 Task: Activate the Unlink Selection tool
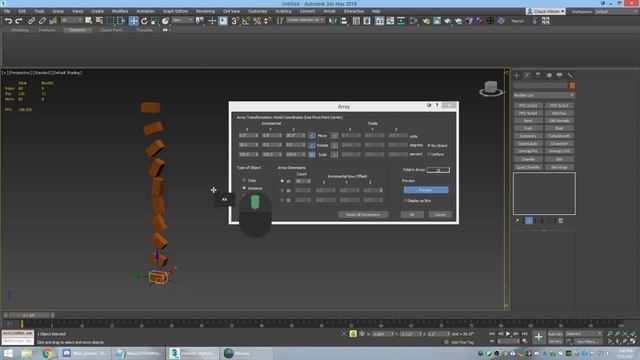point(42,21)
